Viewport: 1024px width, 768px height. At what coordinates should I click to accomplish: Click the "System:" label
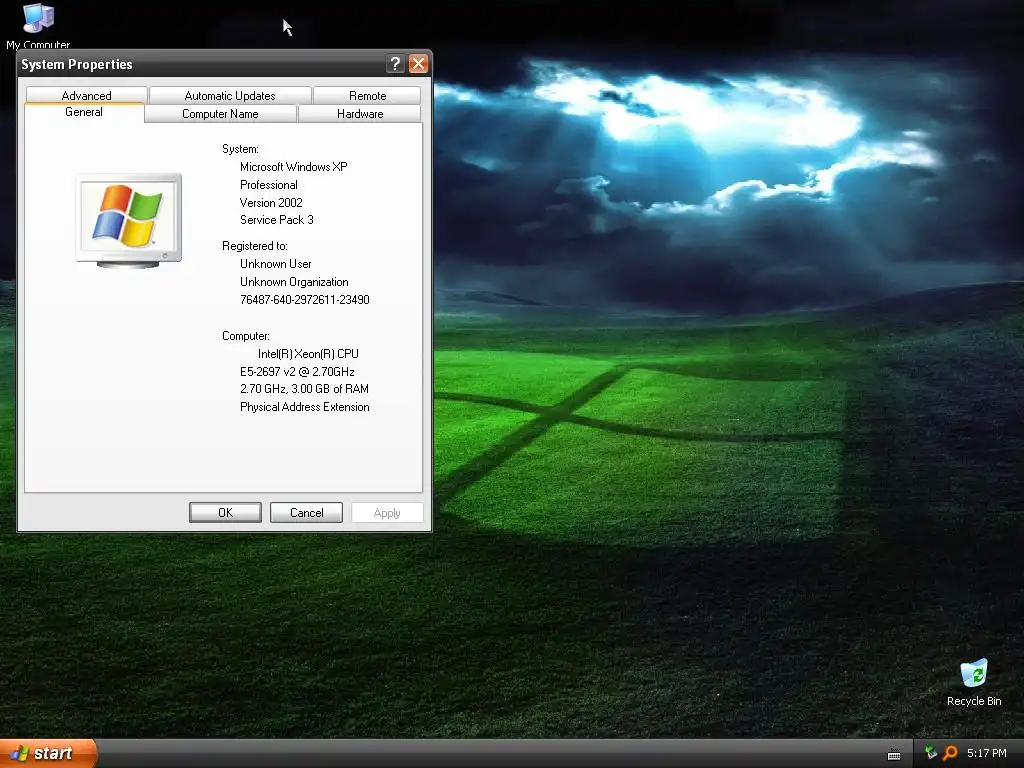coord(240,149)
